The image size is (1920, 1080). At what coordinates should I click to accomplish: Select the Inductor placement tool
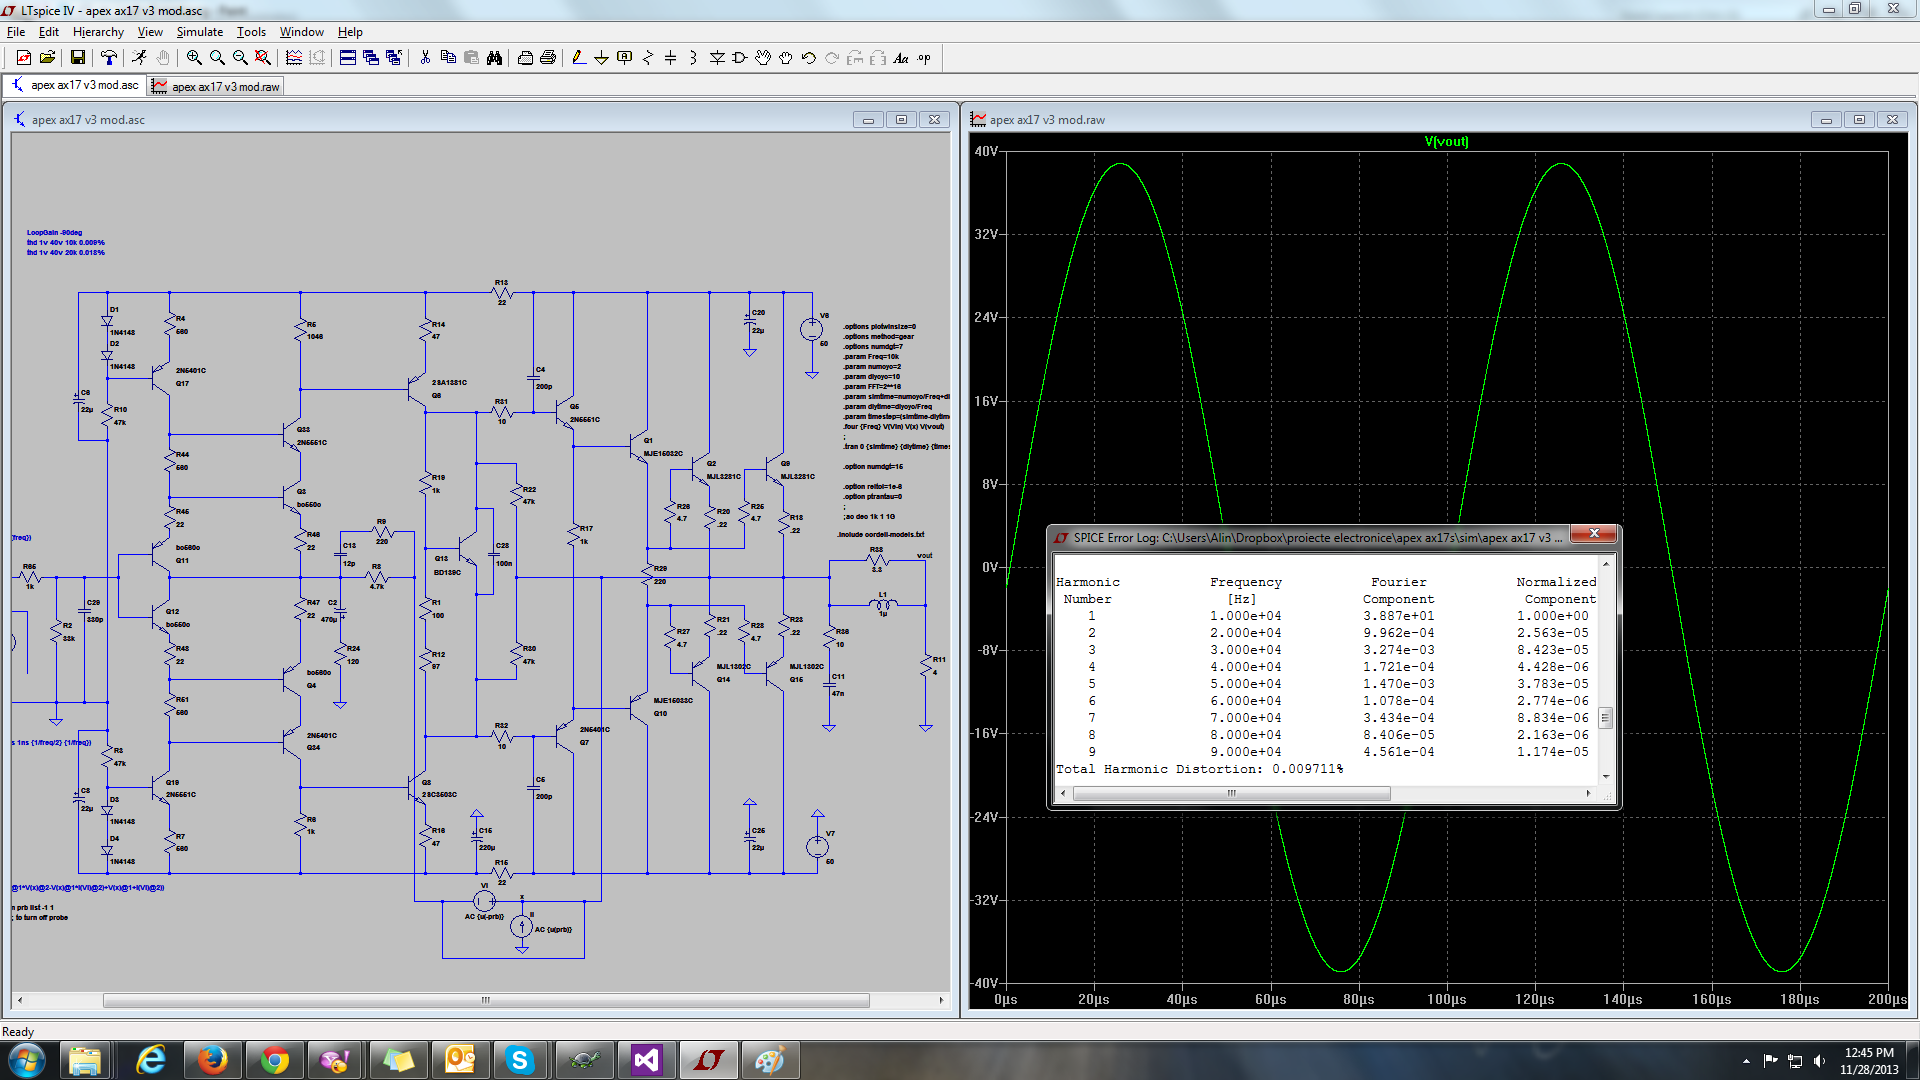click(693, 58)
